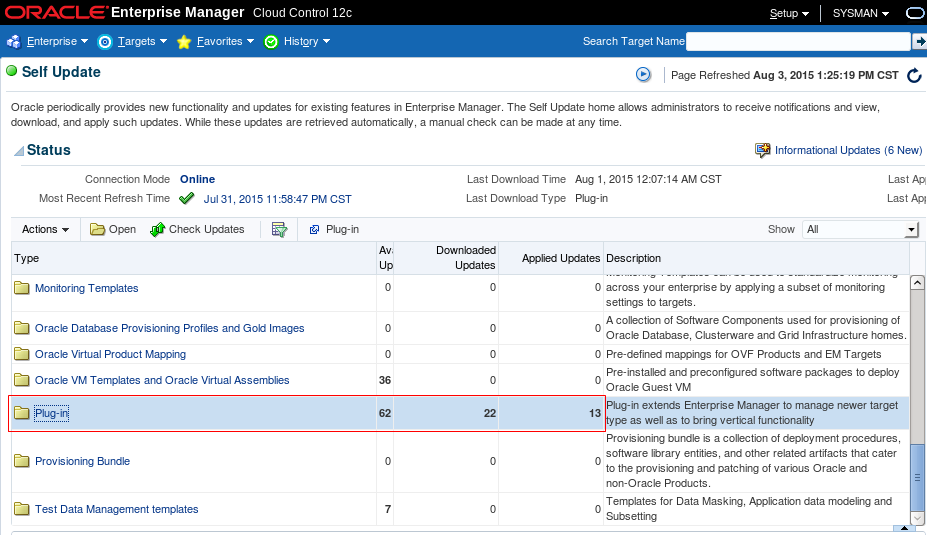Click the Downloaded Updates column header
This screenshot has height=535, width=927.
click(446, 258)
